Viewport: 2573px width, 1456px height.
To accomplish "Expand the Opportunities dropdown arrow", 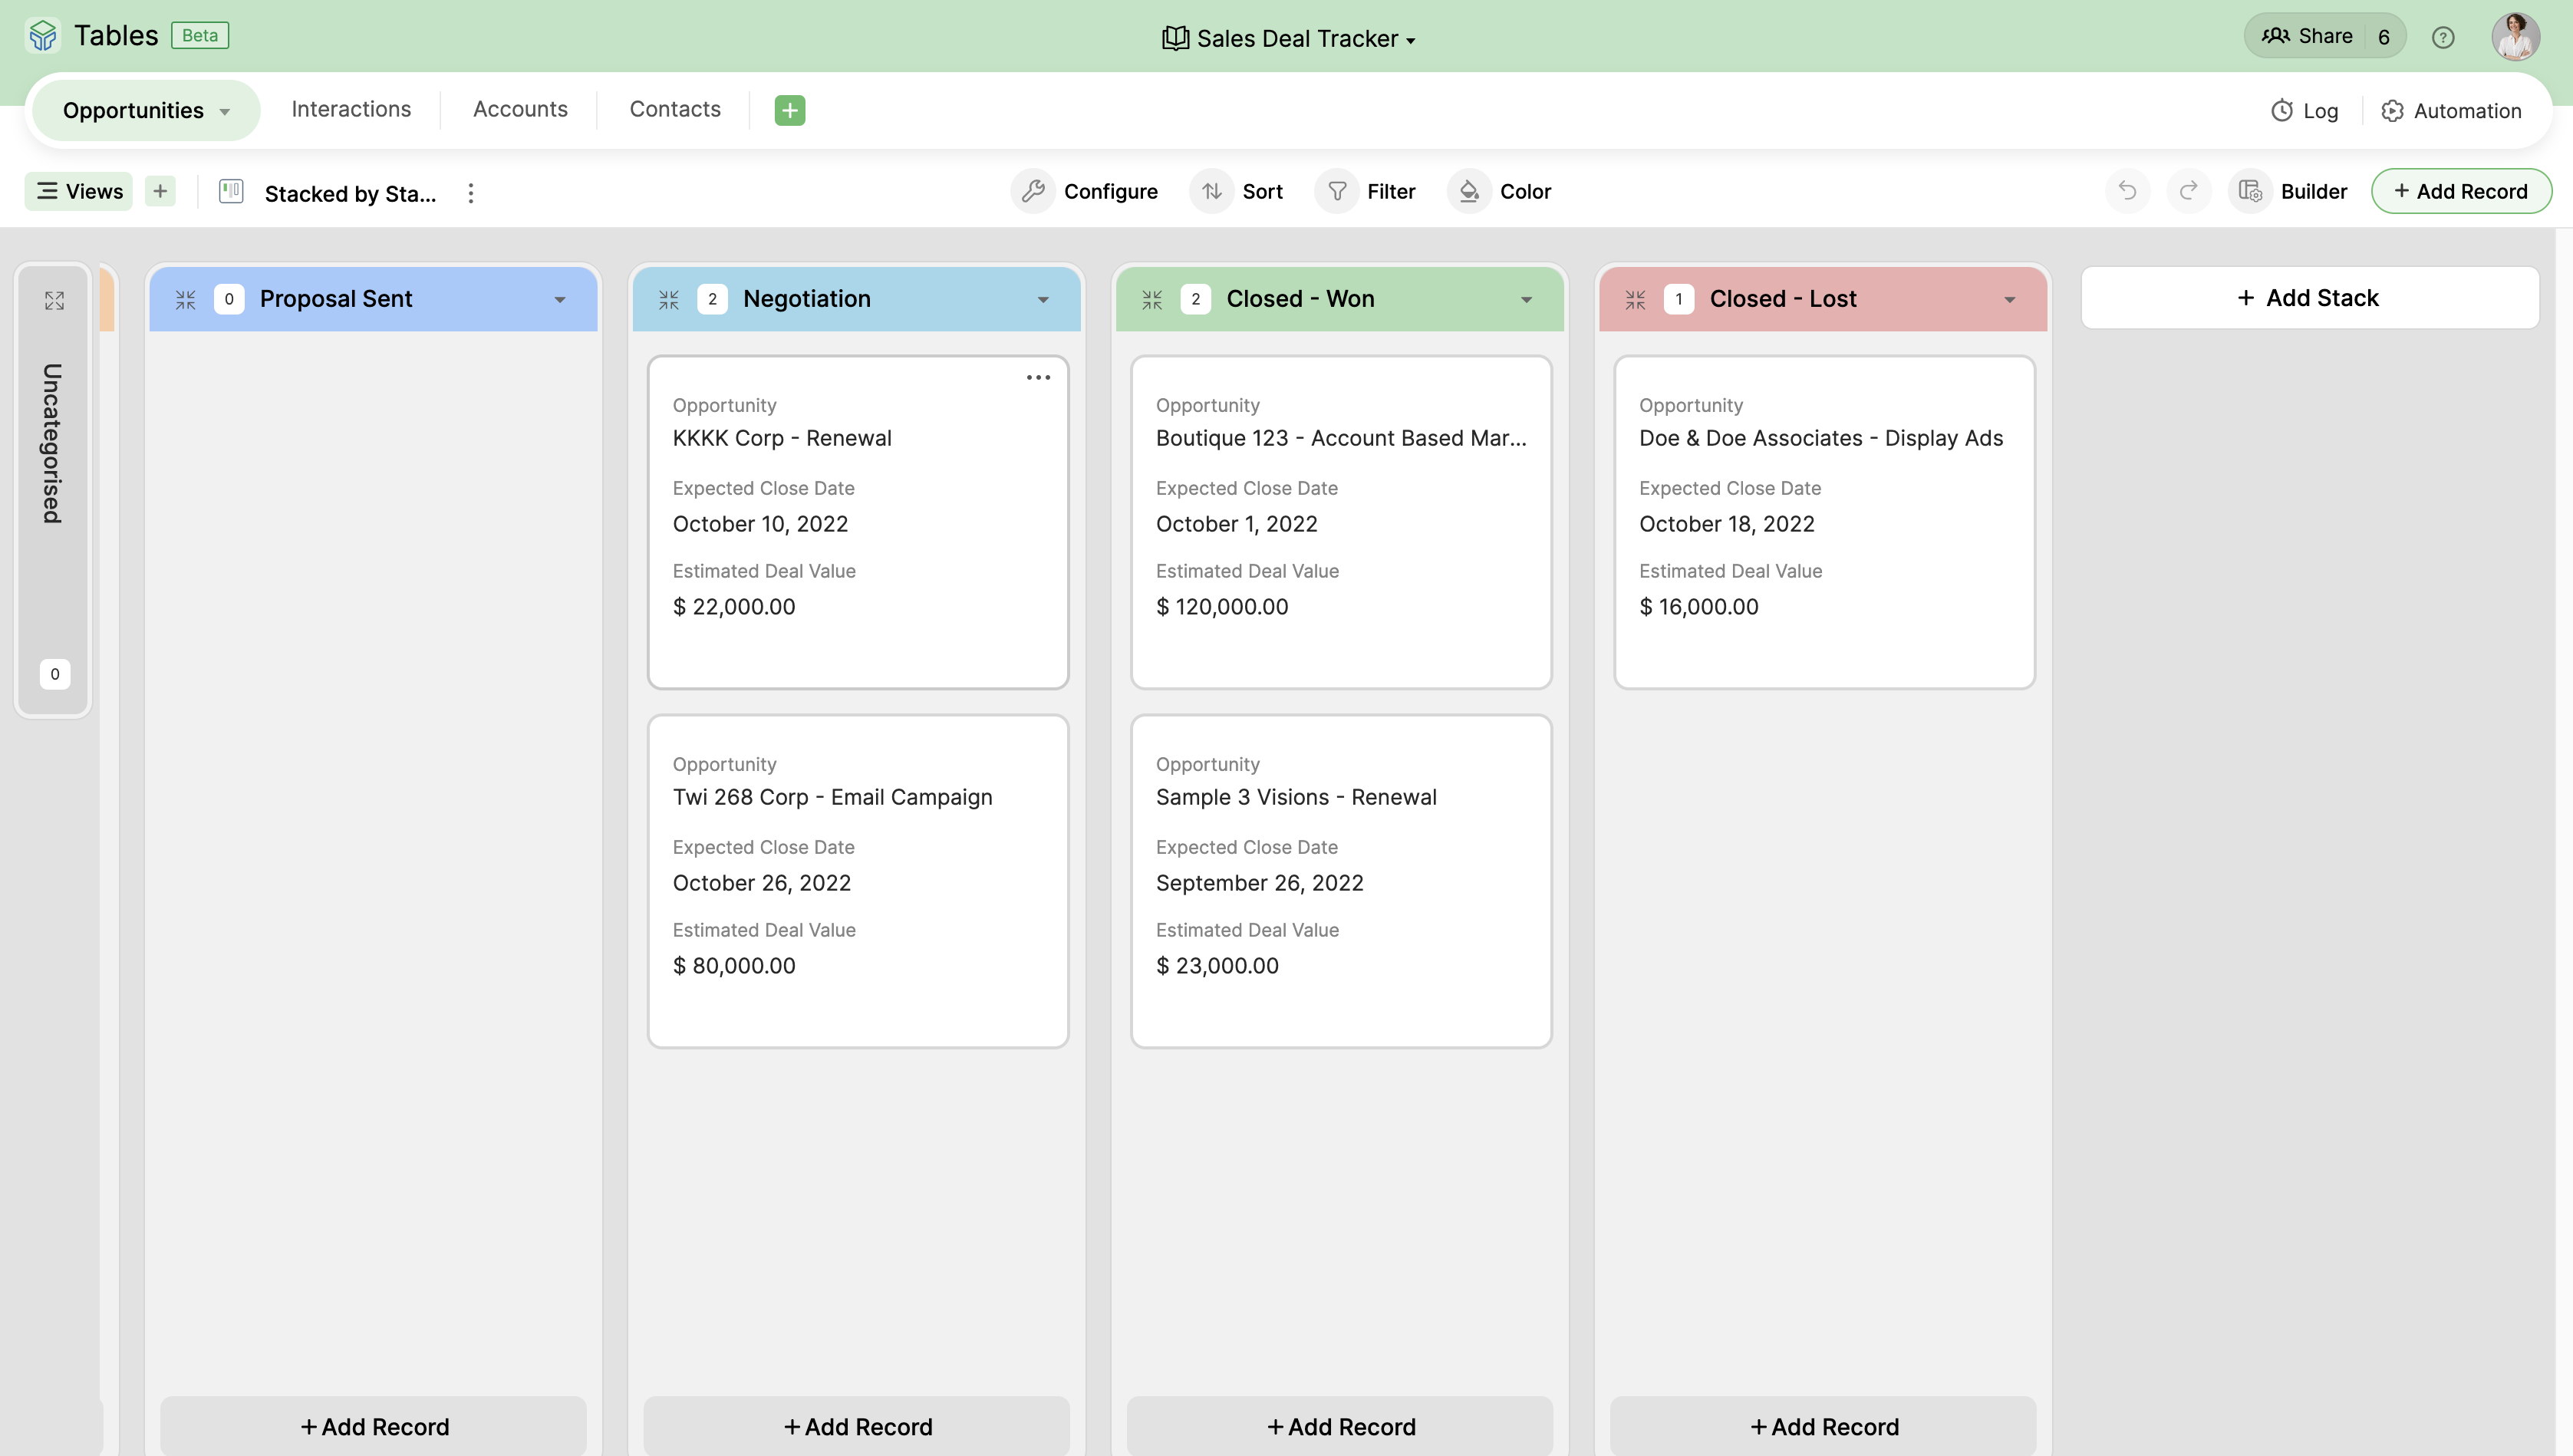I will tap(226, 110).
